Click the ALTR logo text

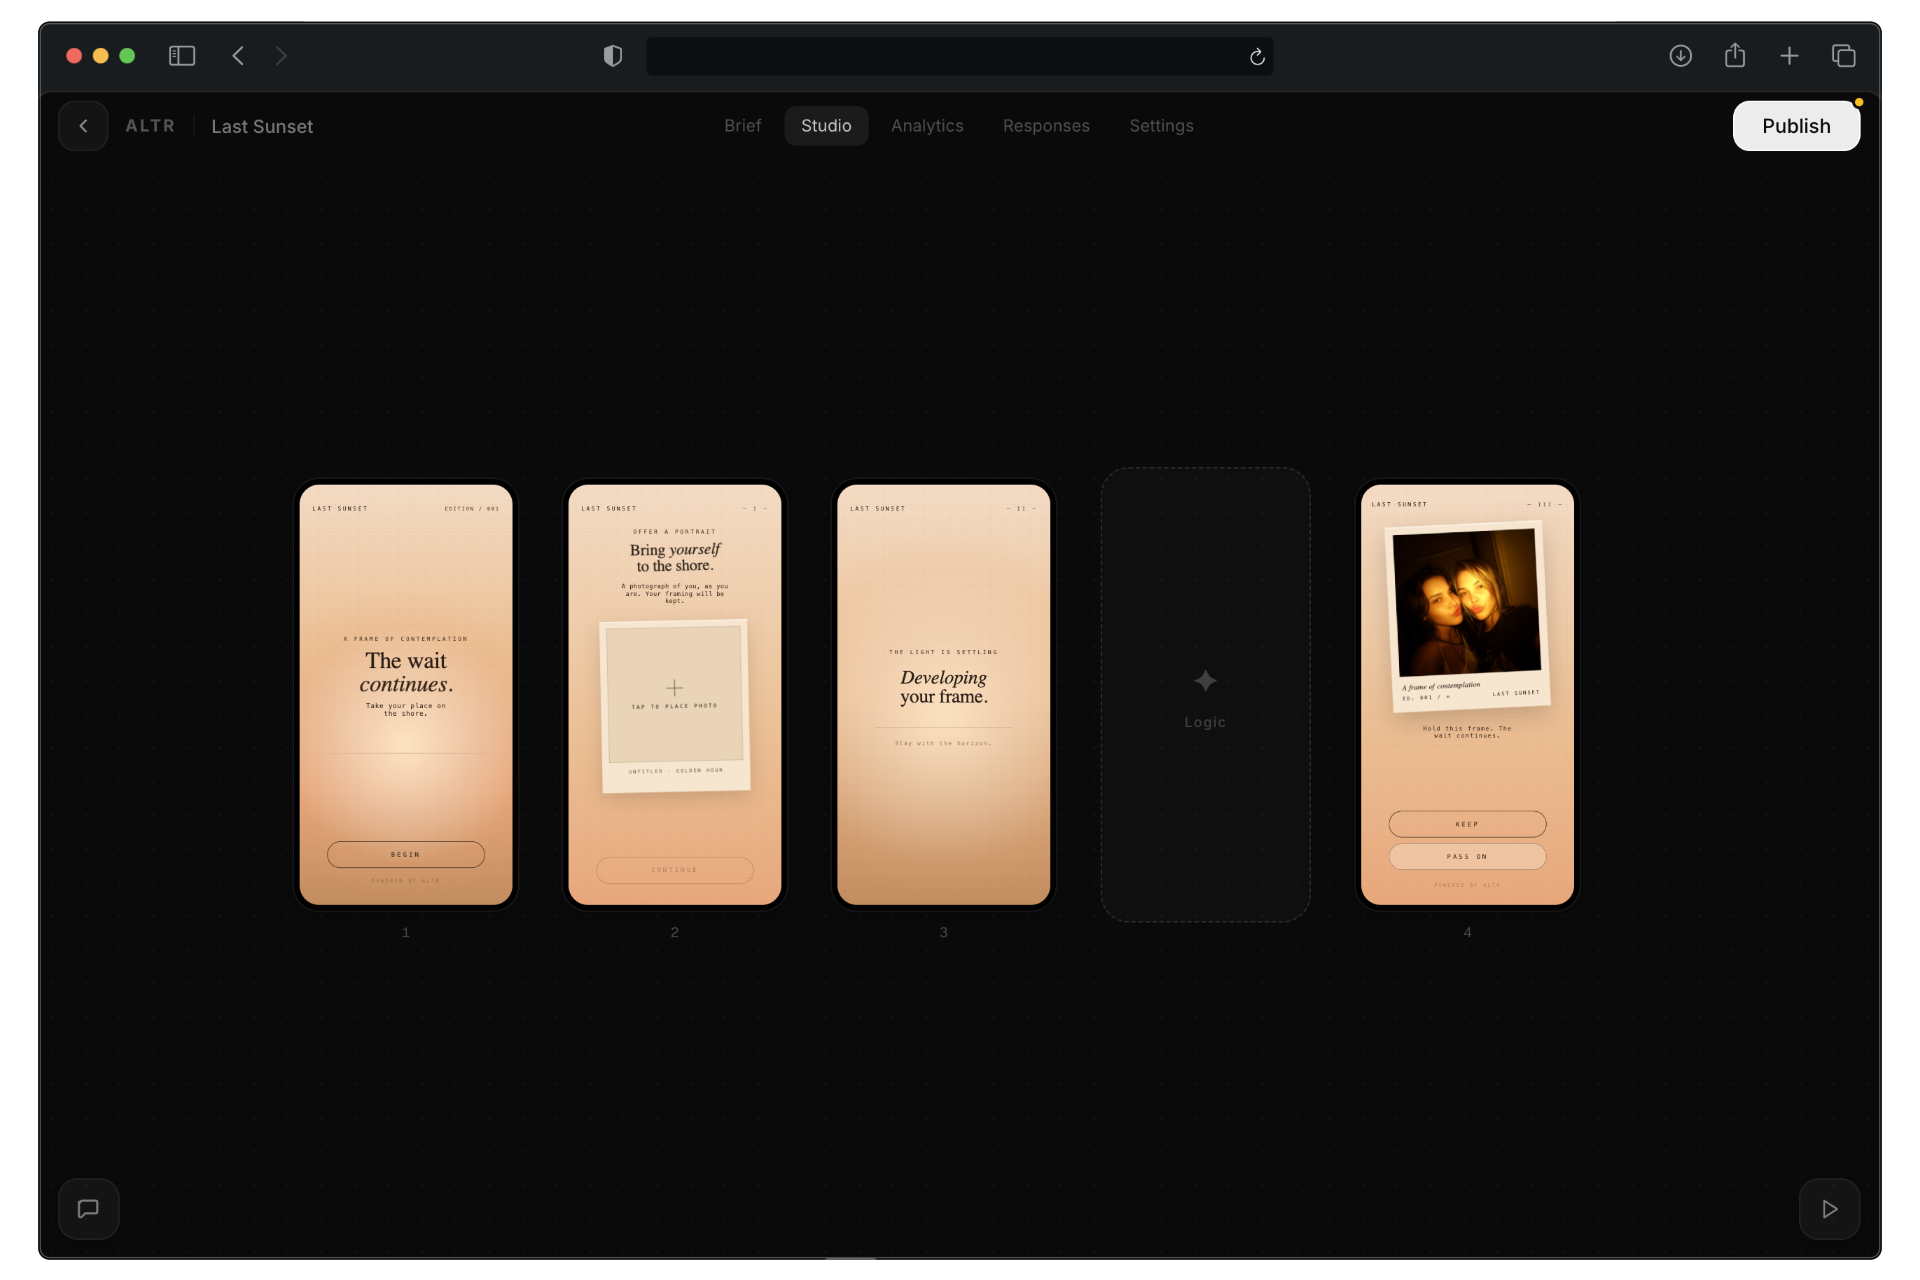click(150, 126)
